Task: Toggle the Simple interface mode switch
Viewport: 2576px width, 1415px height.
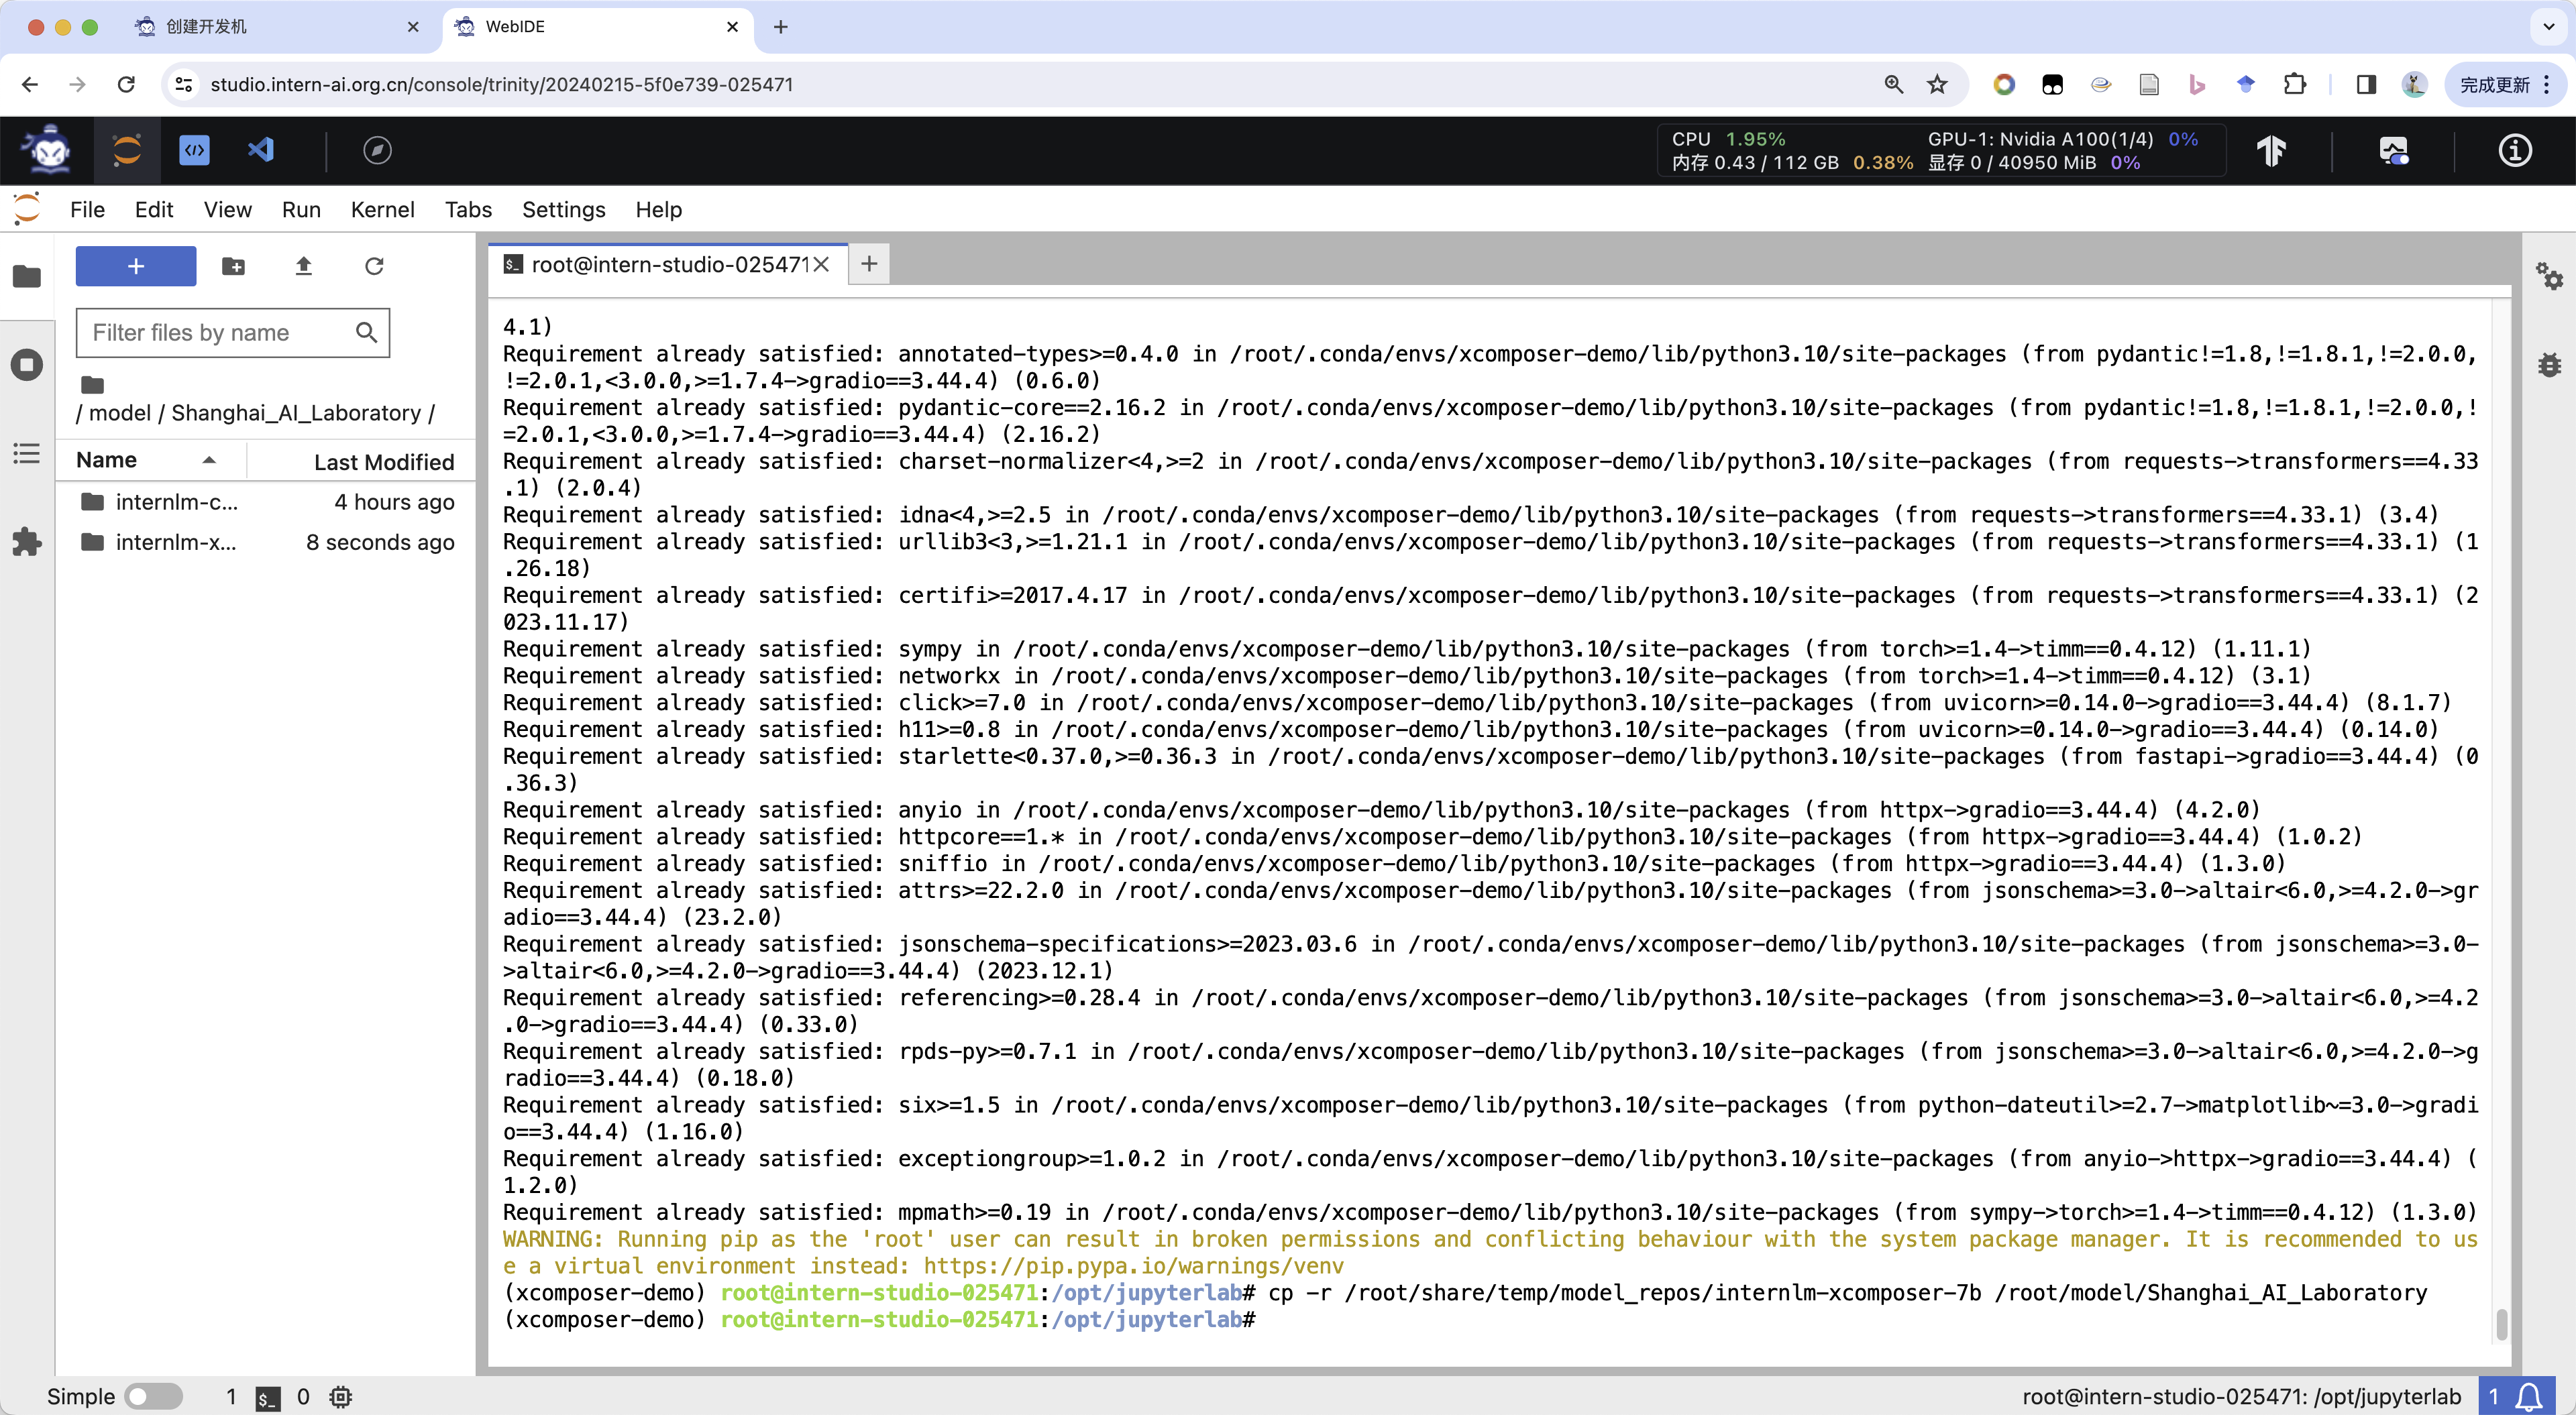Action: coord(153,1396)
